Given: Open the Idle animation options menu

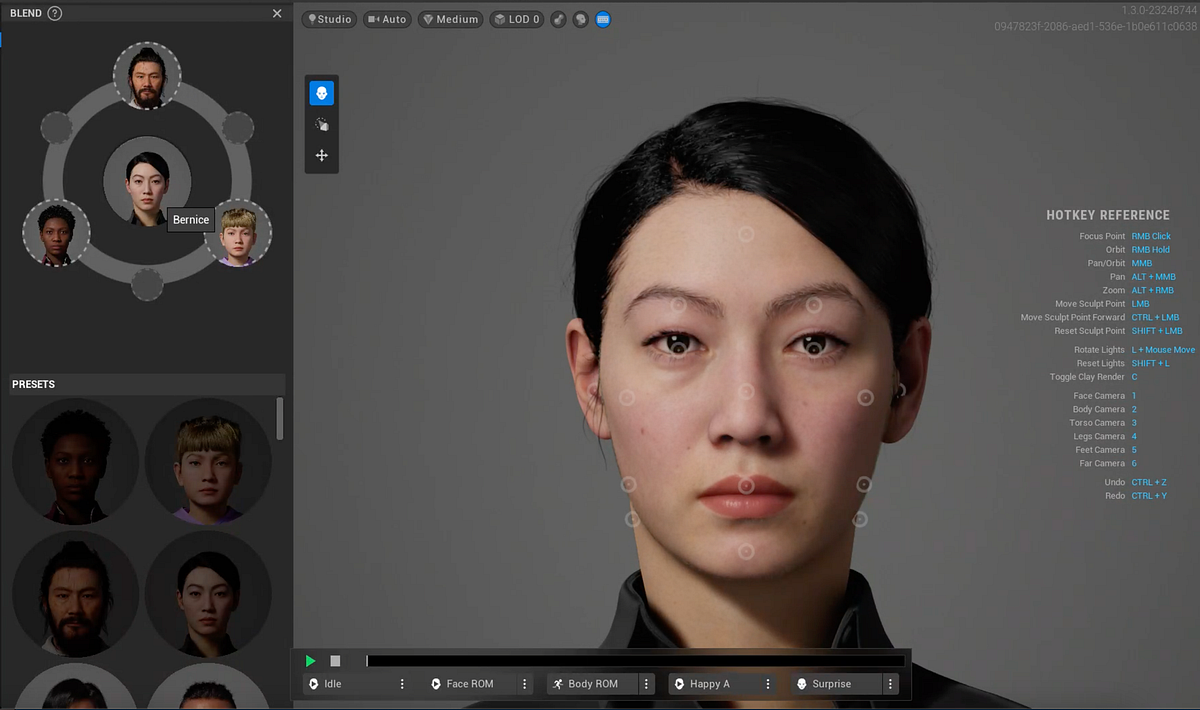Looking at the screenshot, I should coord(402,683).
